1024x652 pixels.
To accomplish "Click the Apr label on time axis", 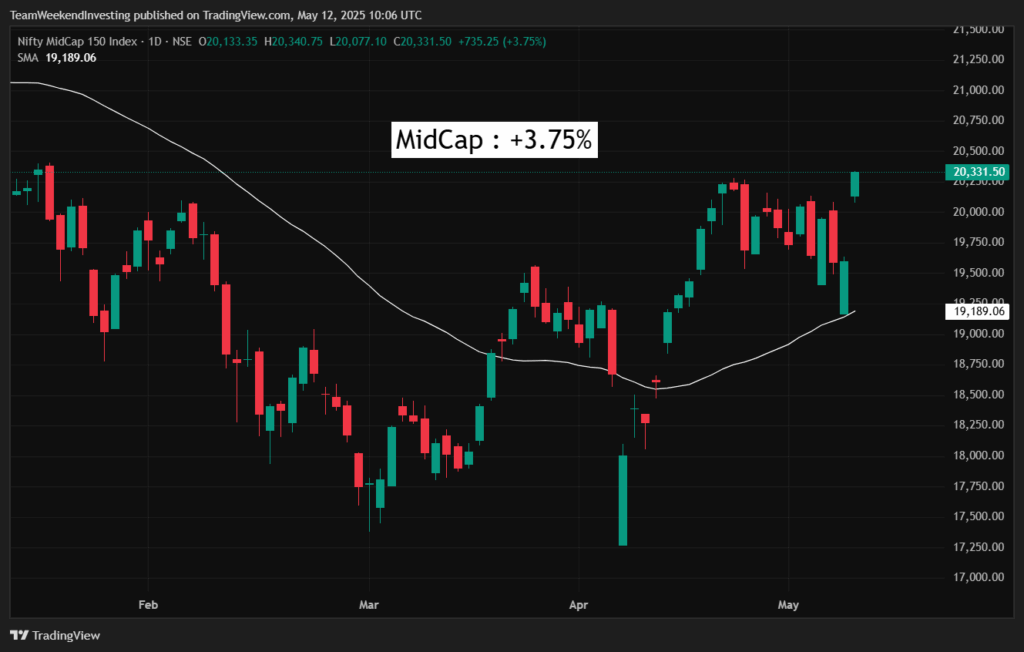I will pyautogui.click(x=579, y=604).
